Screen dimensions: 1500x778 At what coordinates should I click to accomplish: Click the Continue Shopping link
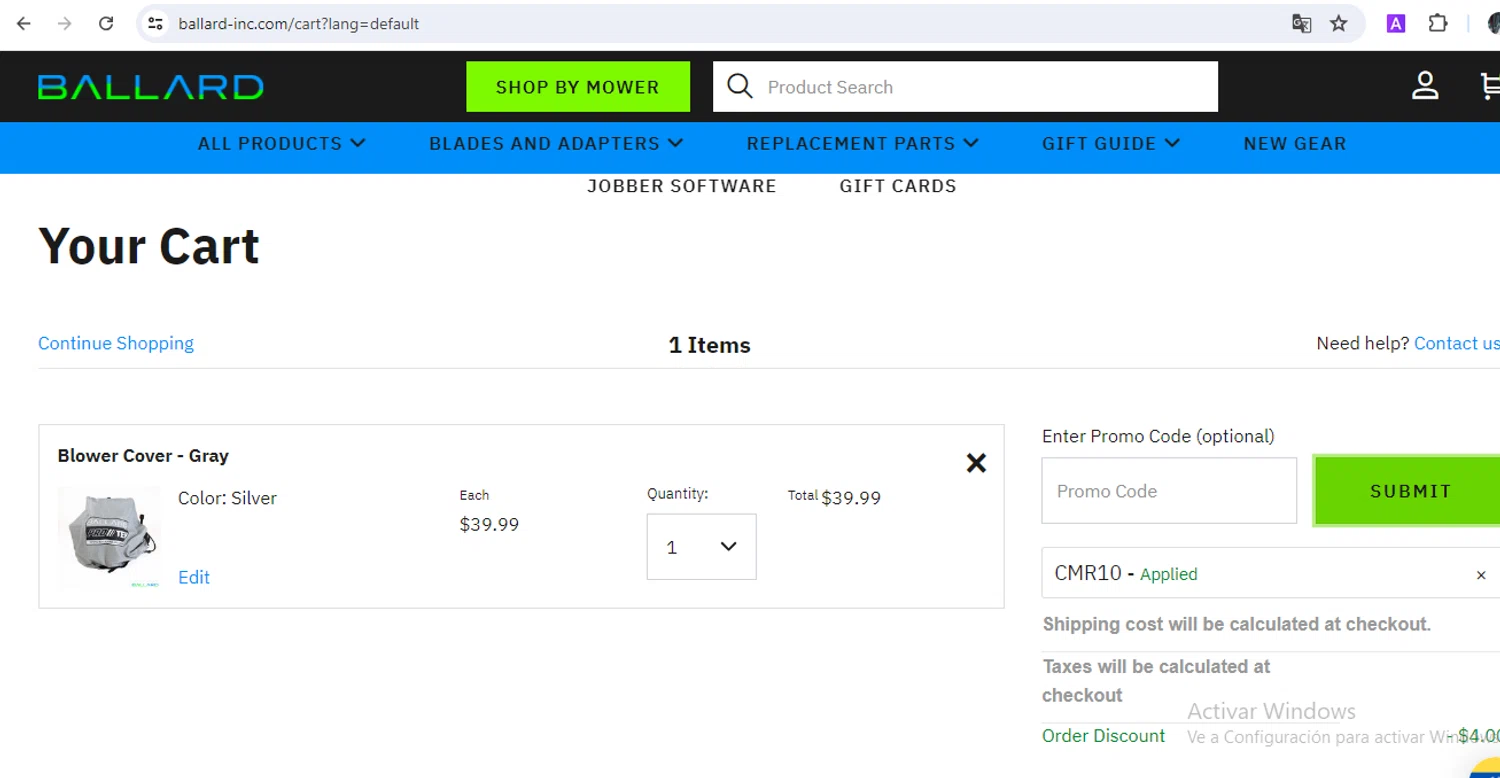point(116,343)
